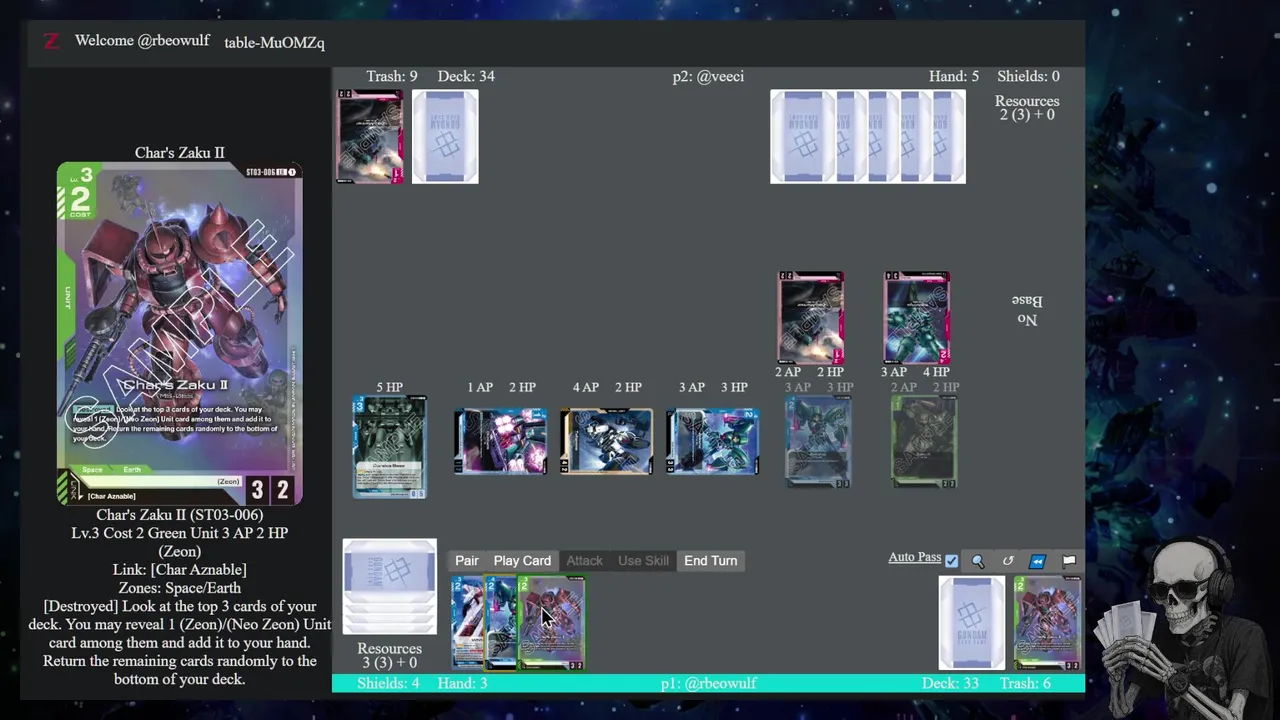Open the magnifier zoom tool
Viewport: 1280px width, 720px height.
coord(978,561)
